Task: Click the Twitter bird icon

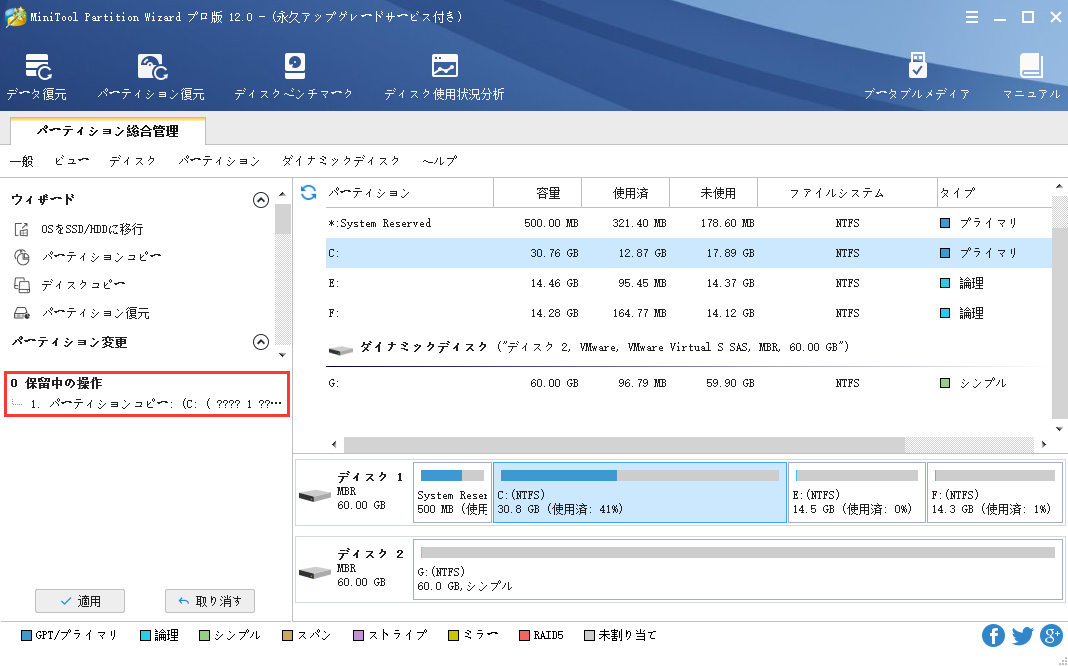Action: (x=1022, y=635)
